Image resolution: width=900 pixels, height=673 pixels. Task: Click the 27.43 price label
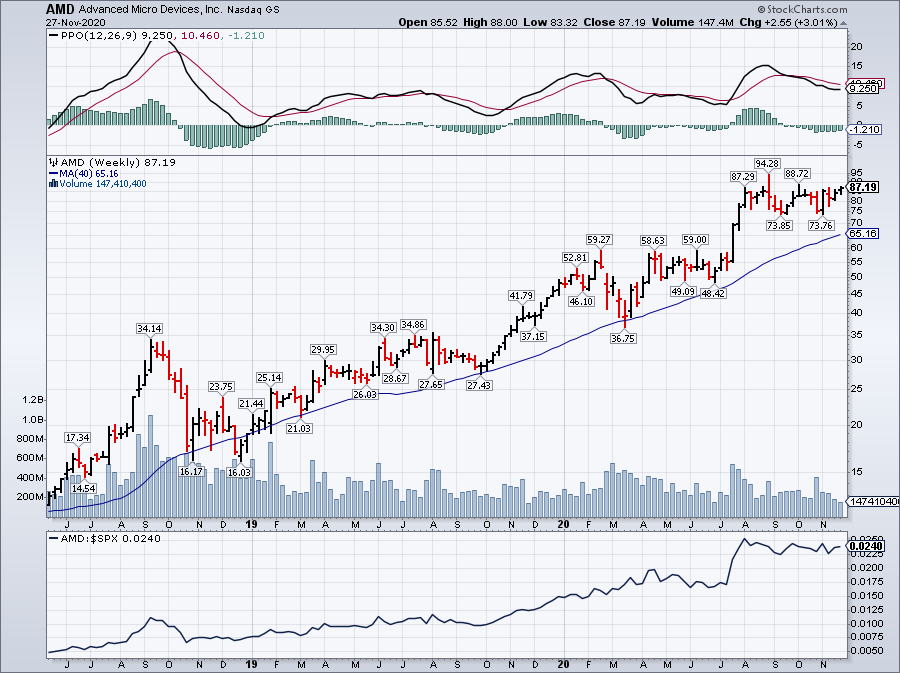(479, 386)
